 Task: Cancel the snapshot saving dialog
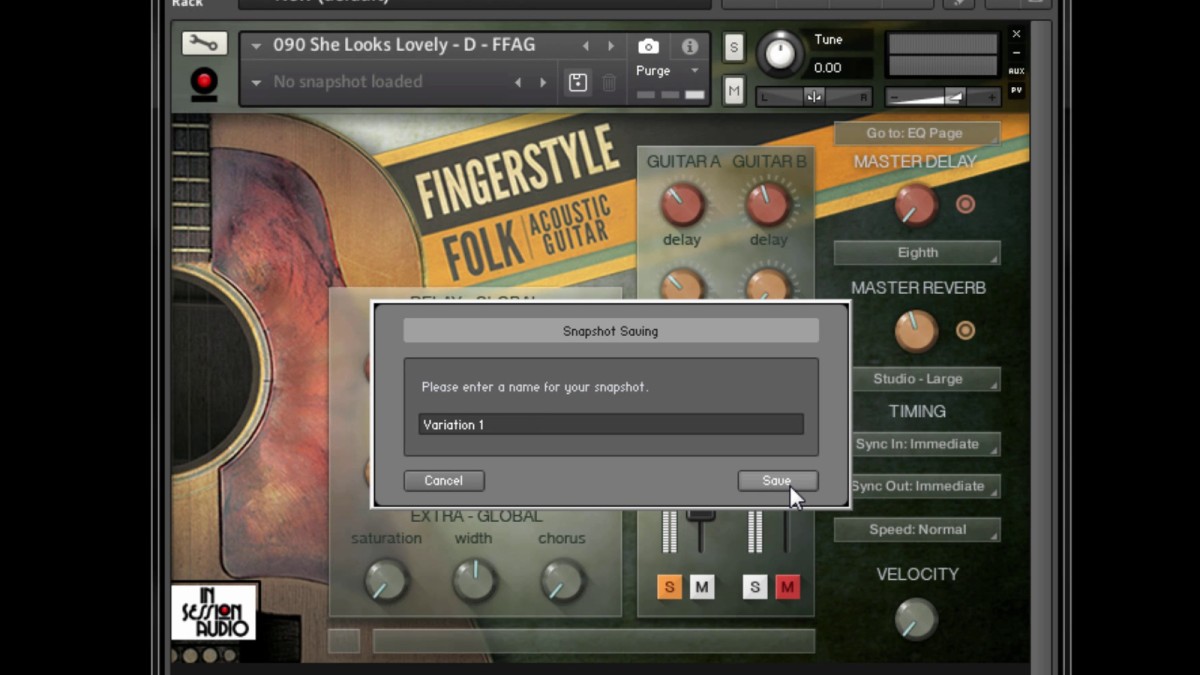click(443, 480)
